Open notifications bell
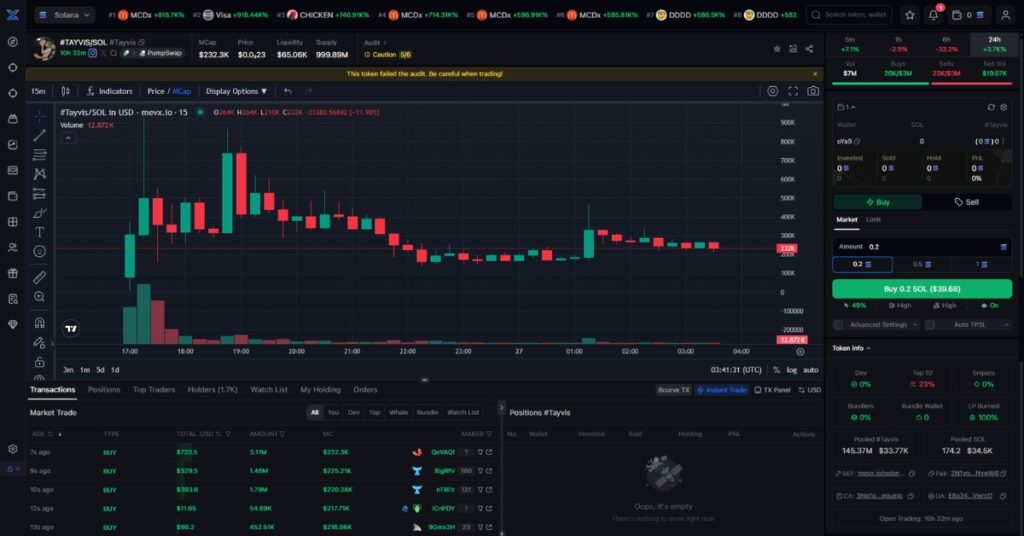Viewport: 1024px width, 536px height. click(933, 14)
